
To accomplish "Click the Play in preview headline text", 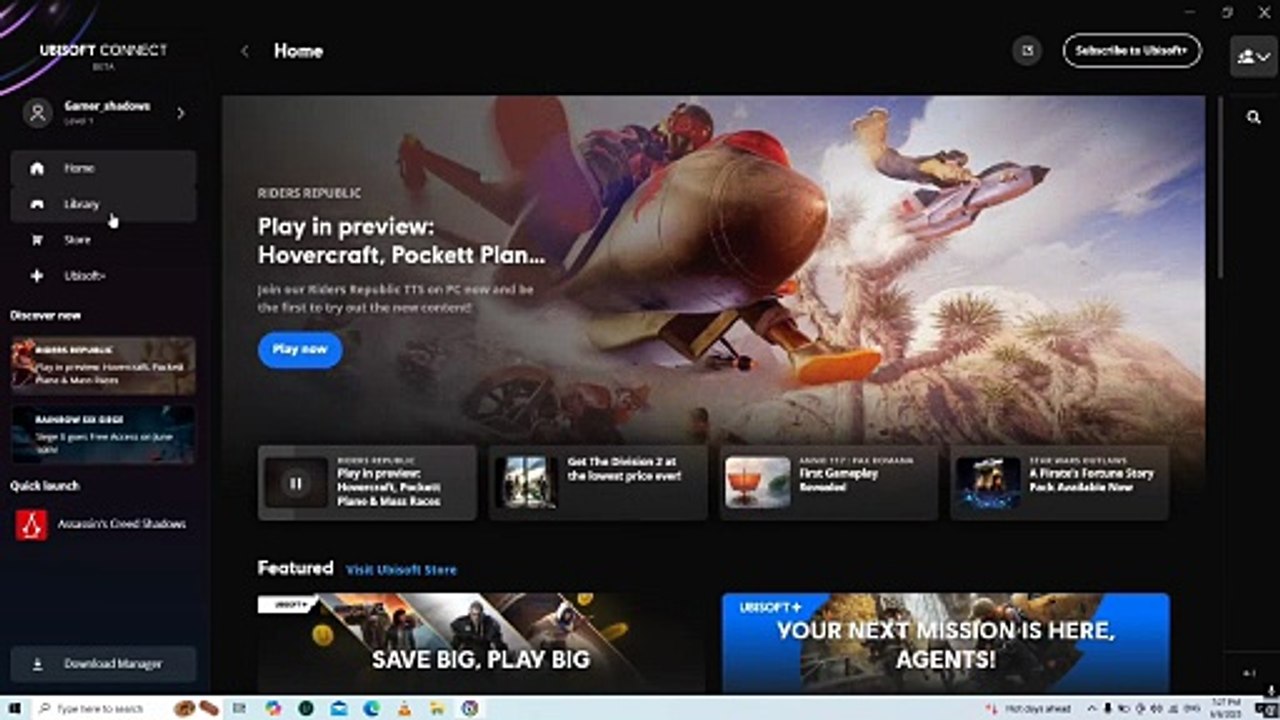I will 402,240.
